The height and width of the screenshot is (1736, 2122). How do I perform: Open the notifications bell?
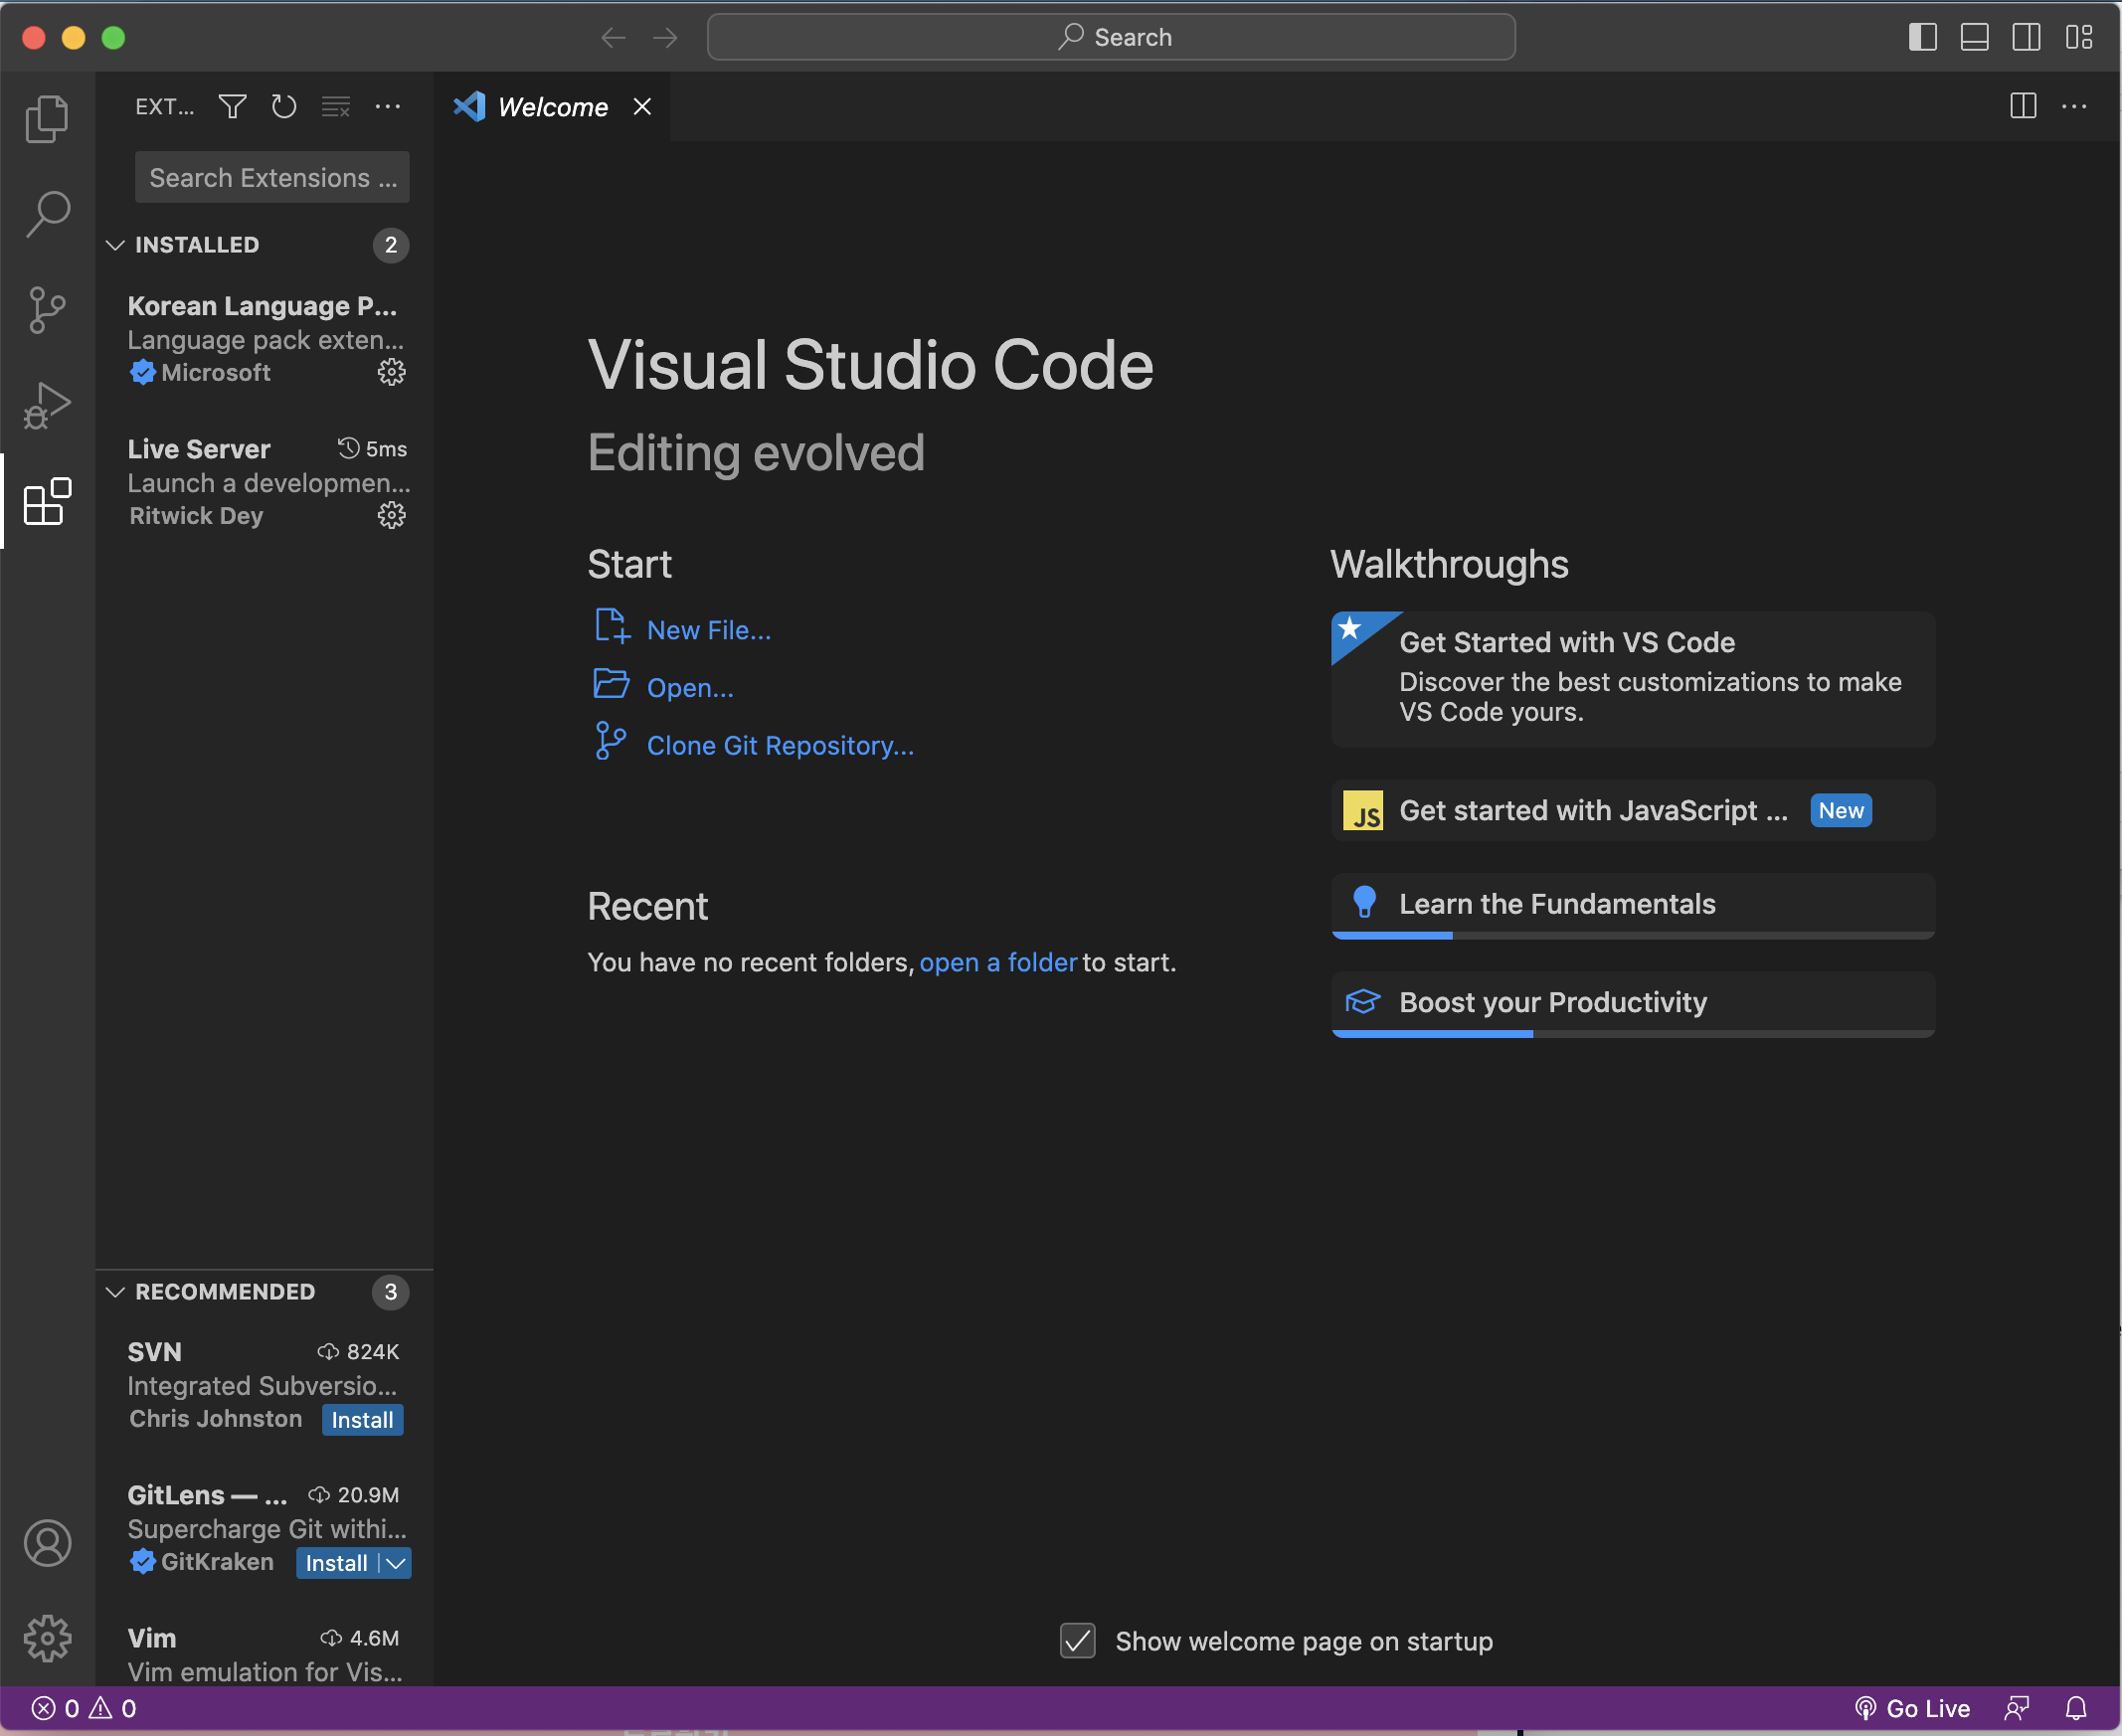[x=2076, y=1708]
